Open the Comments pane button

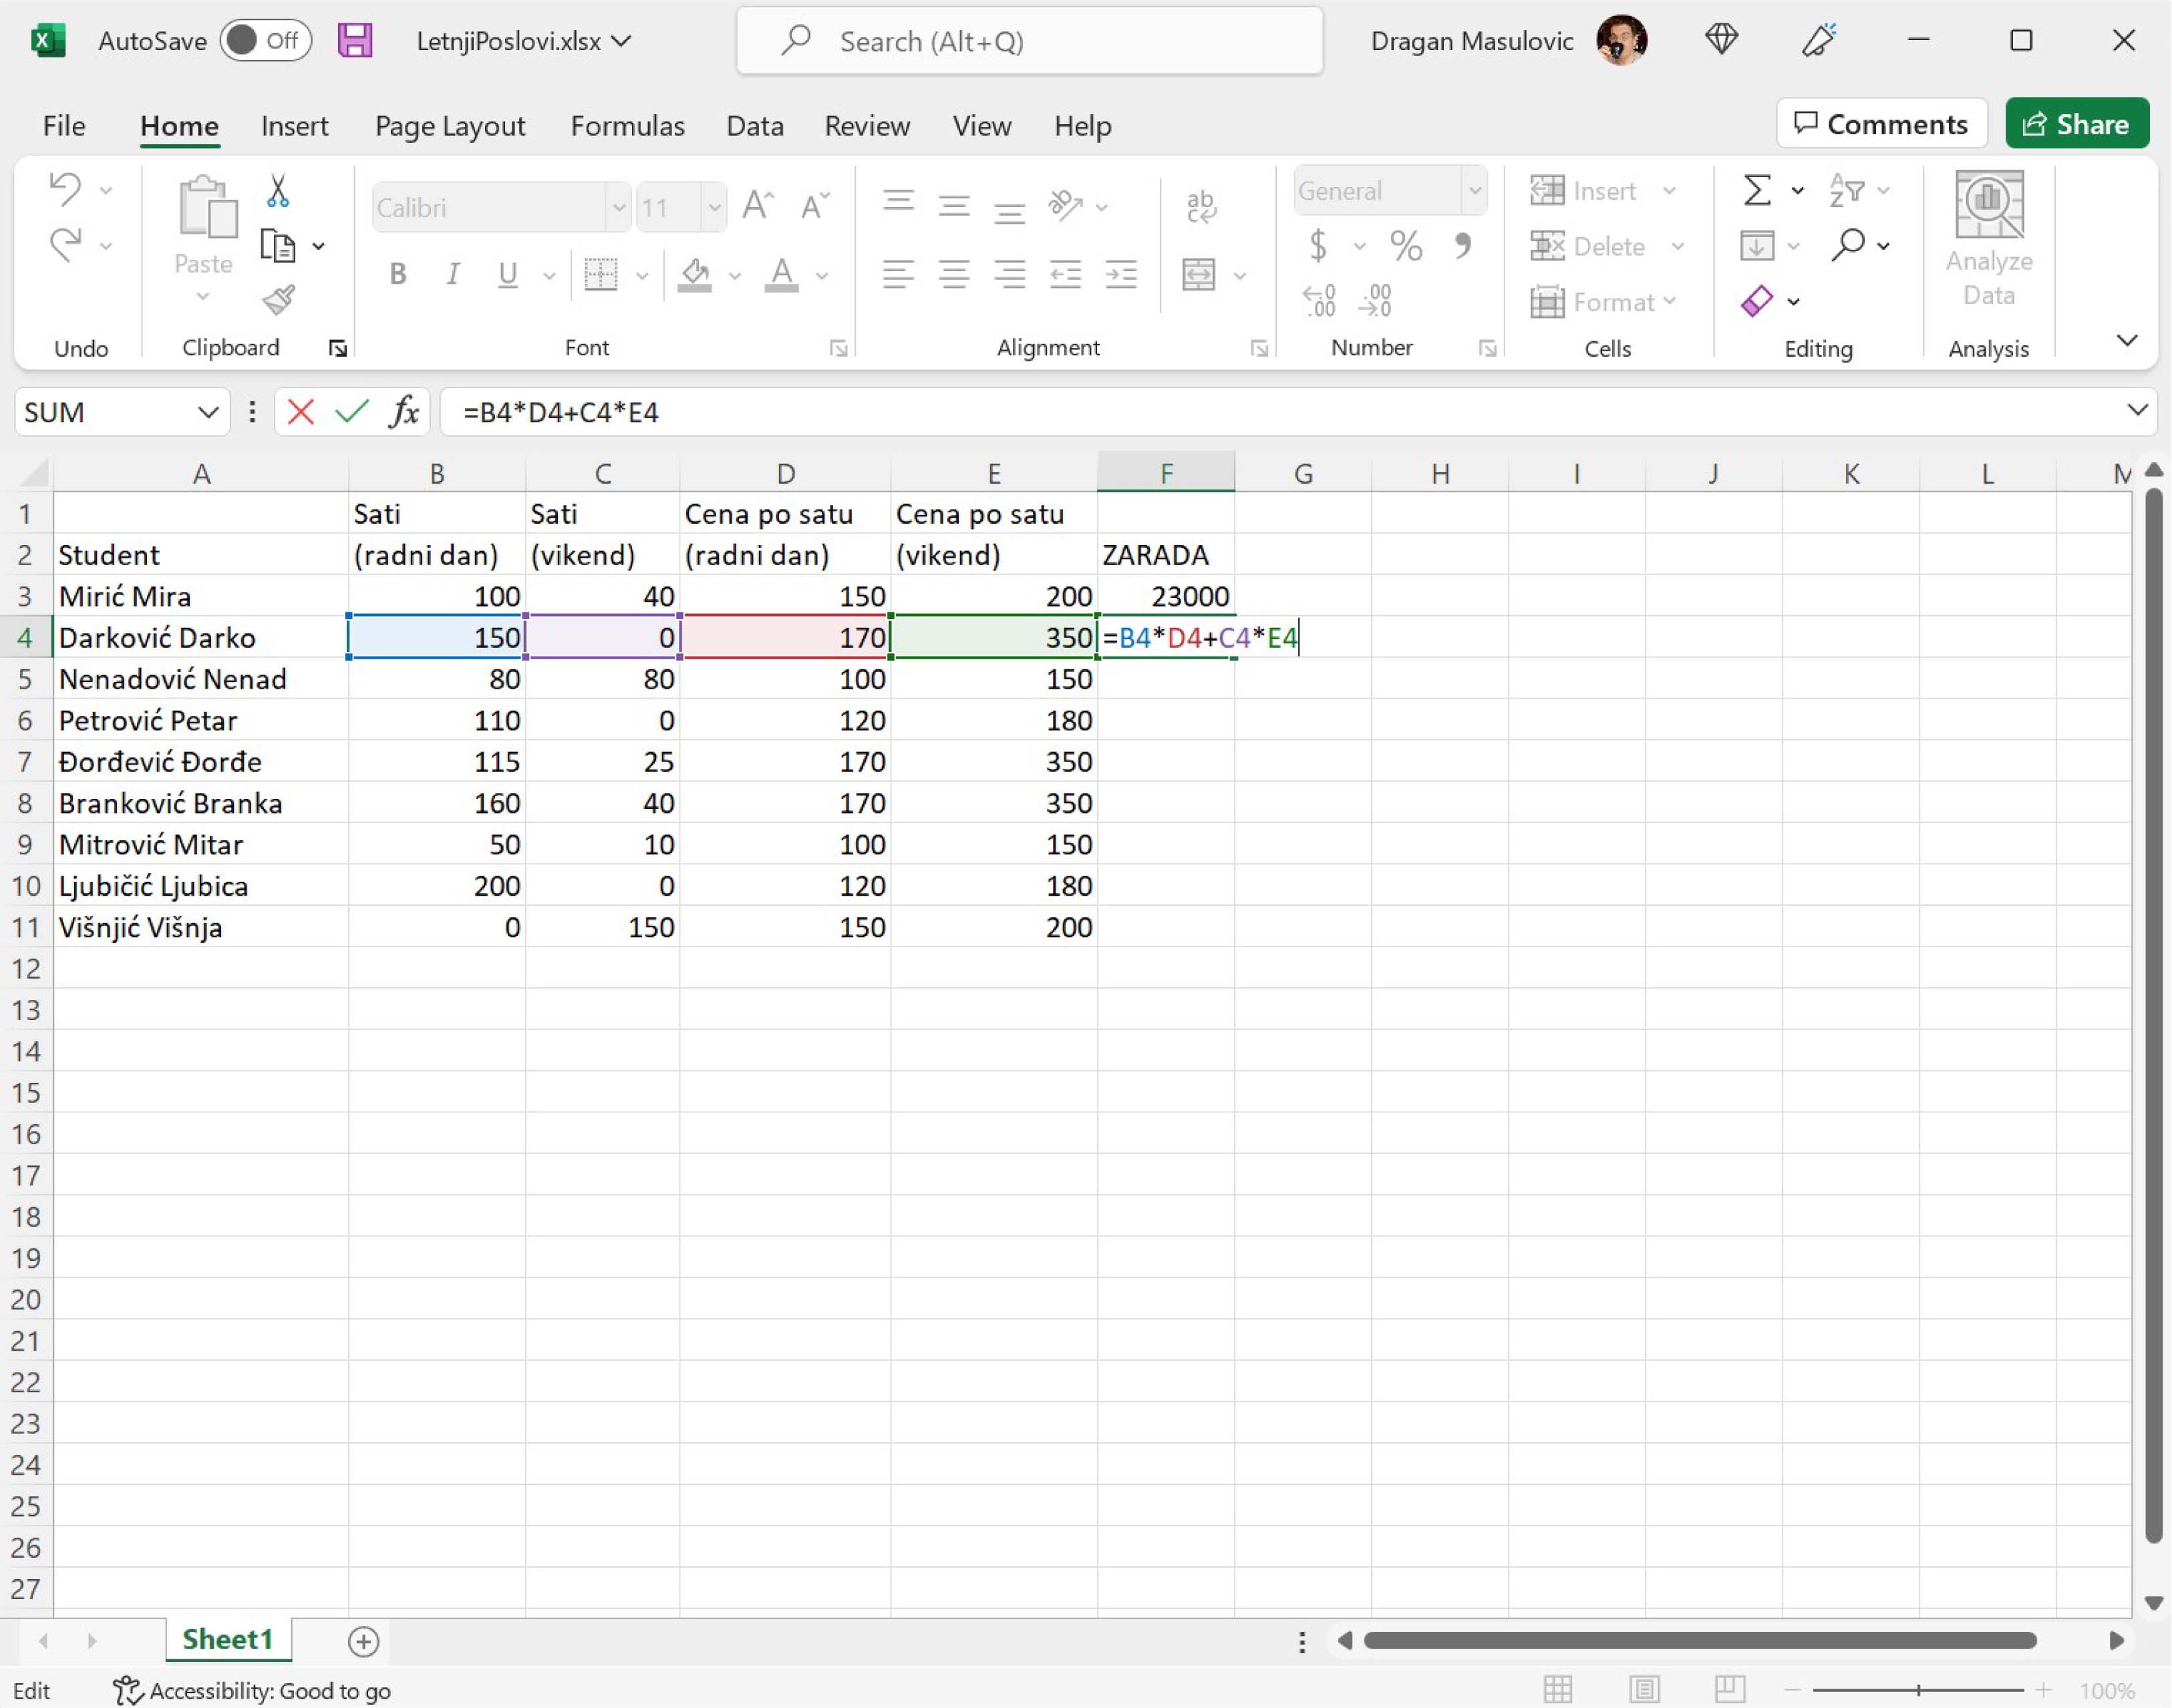pos(1881,124)
